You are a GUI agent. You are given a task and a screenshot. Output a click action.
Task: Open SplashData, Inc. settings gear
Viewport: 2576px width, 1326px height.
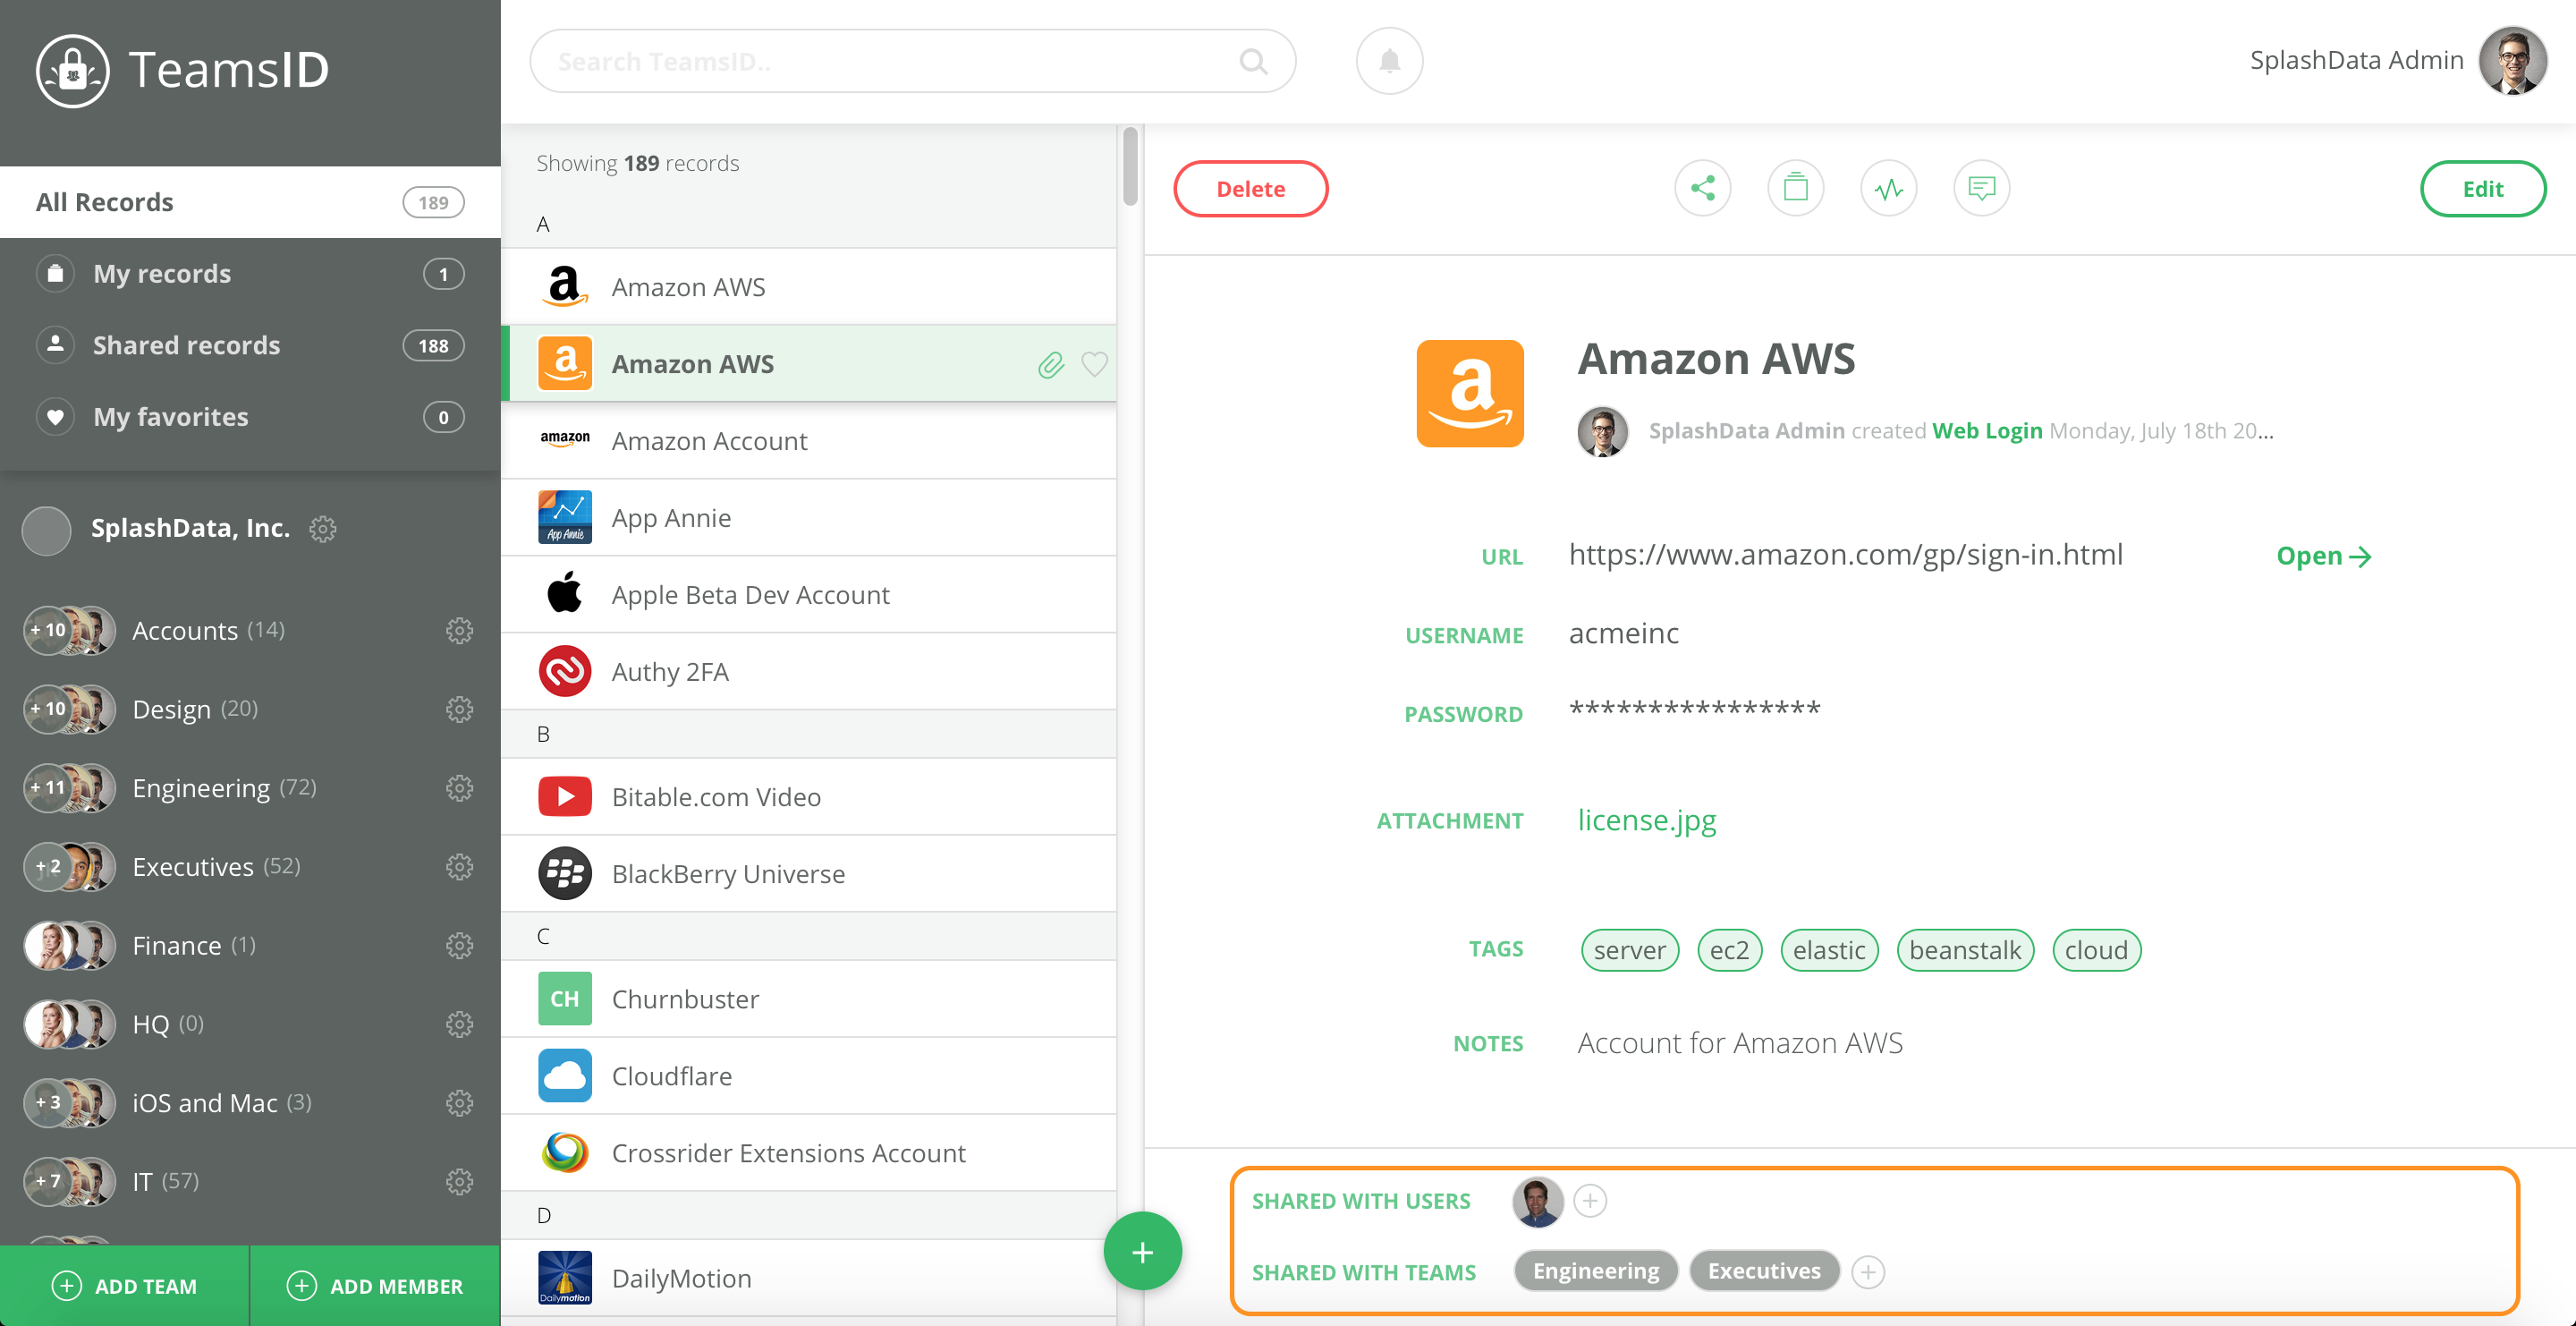point(322,528)
